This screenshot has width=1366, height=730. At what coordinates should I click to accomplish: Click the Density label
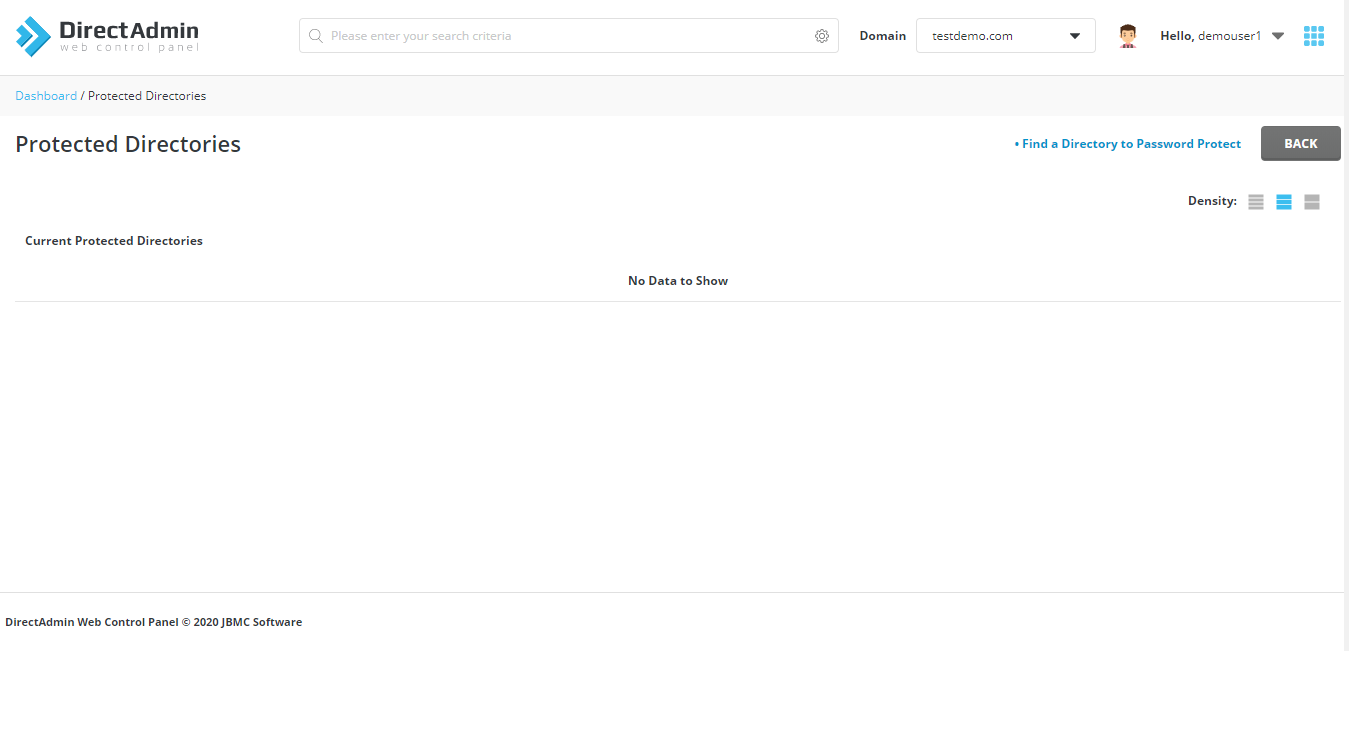pyautogui.click(x=1212, y=201)
